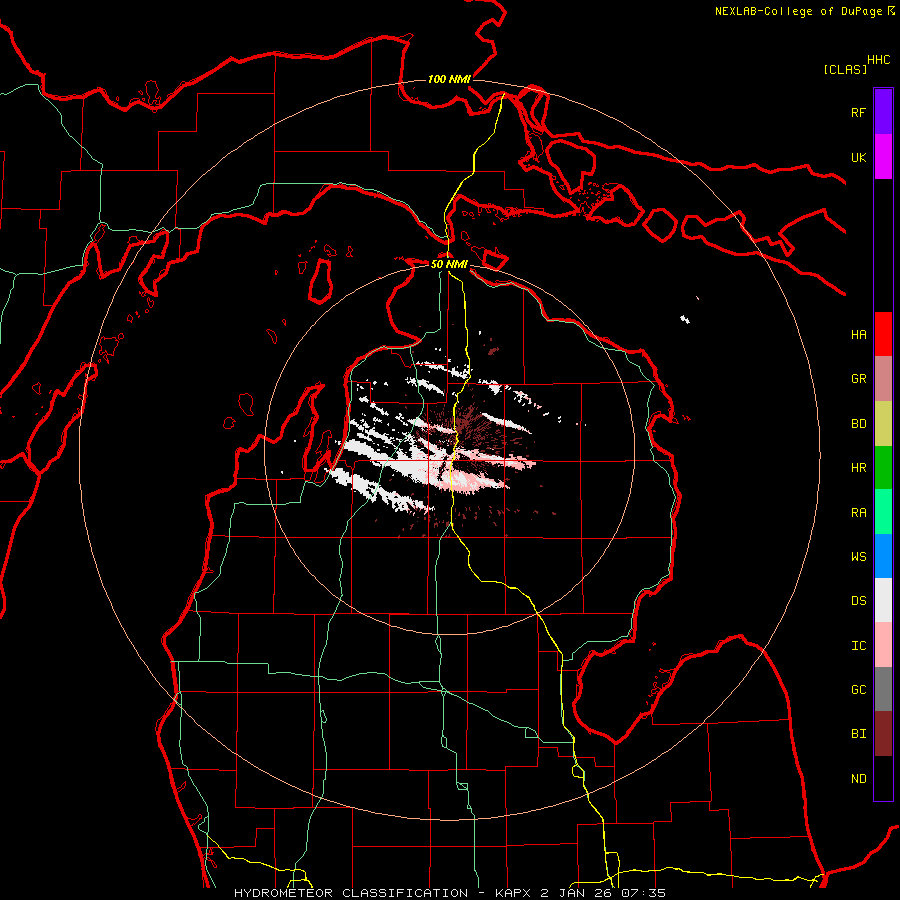This screenshot has width=900, height=900.
Task: Click the HR legend label
Action: pyautogui.click(x=858, y=468)
